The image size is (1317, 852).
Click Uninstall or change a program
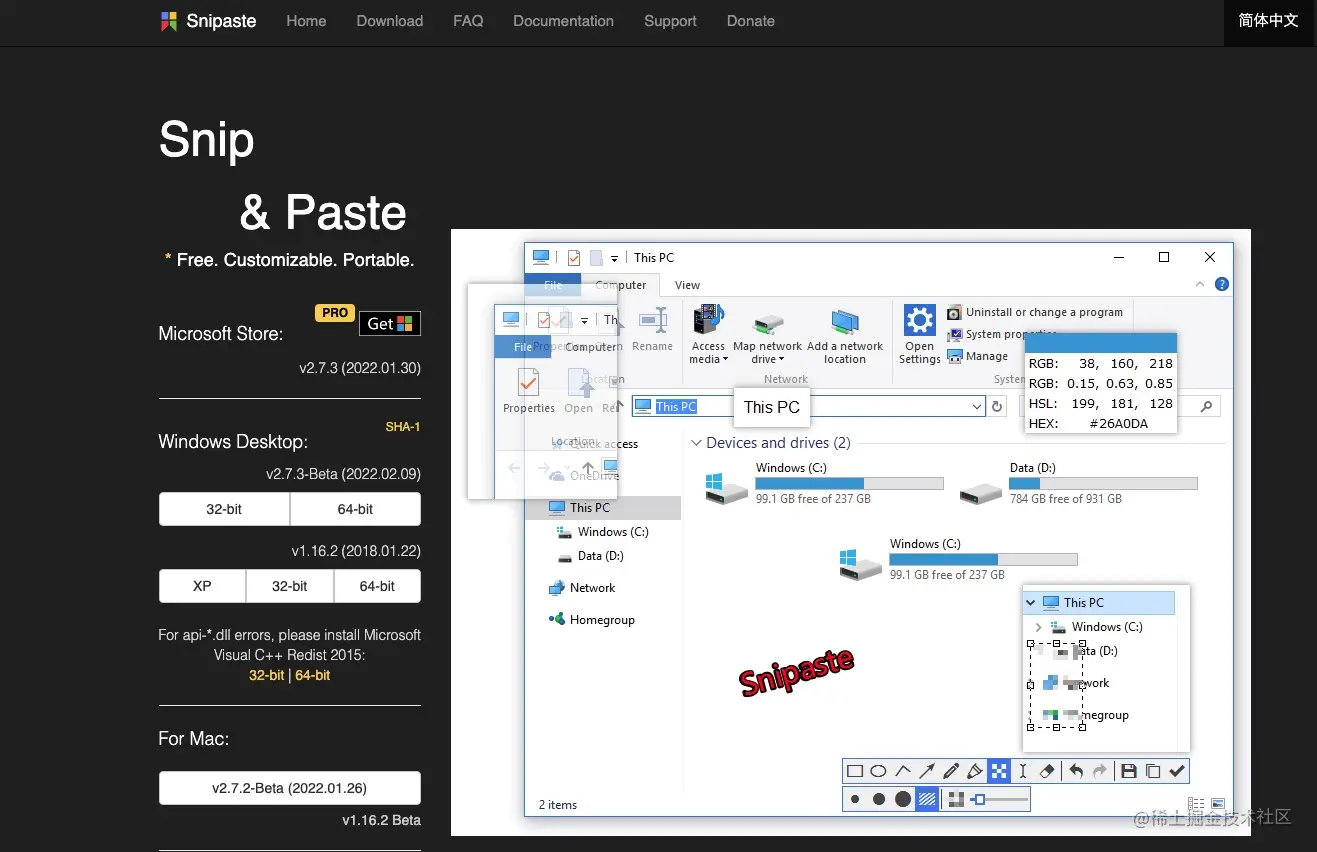1035,312
